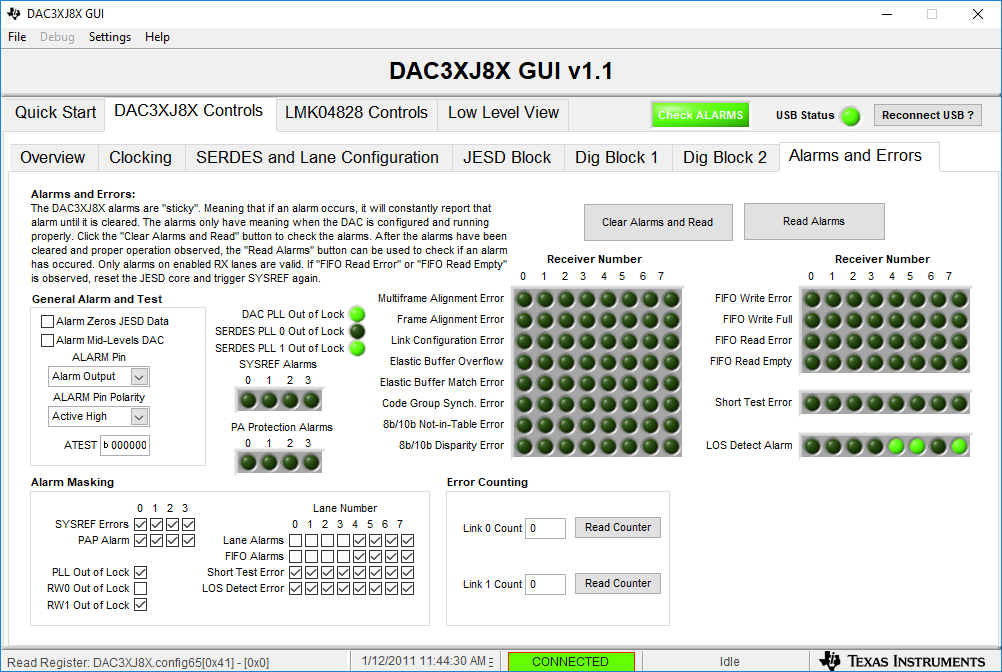1002x672 pixels.
Task: Click SYSREF Alarms LED number 3
Action: click(311, 401)
